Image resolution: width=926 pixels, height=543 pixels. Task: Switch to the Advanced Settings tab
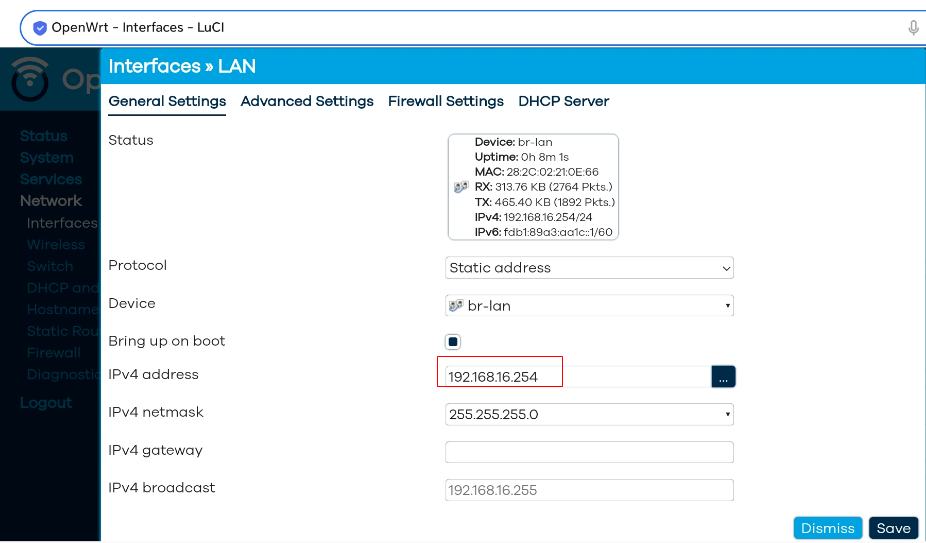coord(307,101)
